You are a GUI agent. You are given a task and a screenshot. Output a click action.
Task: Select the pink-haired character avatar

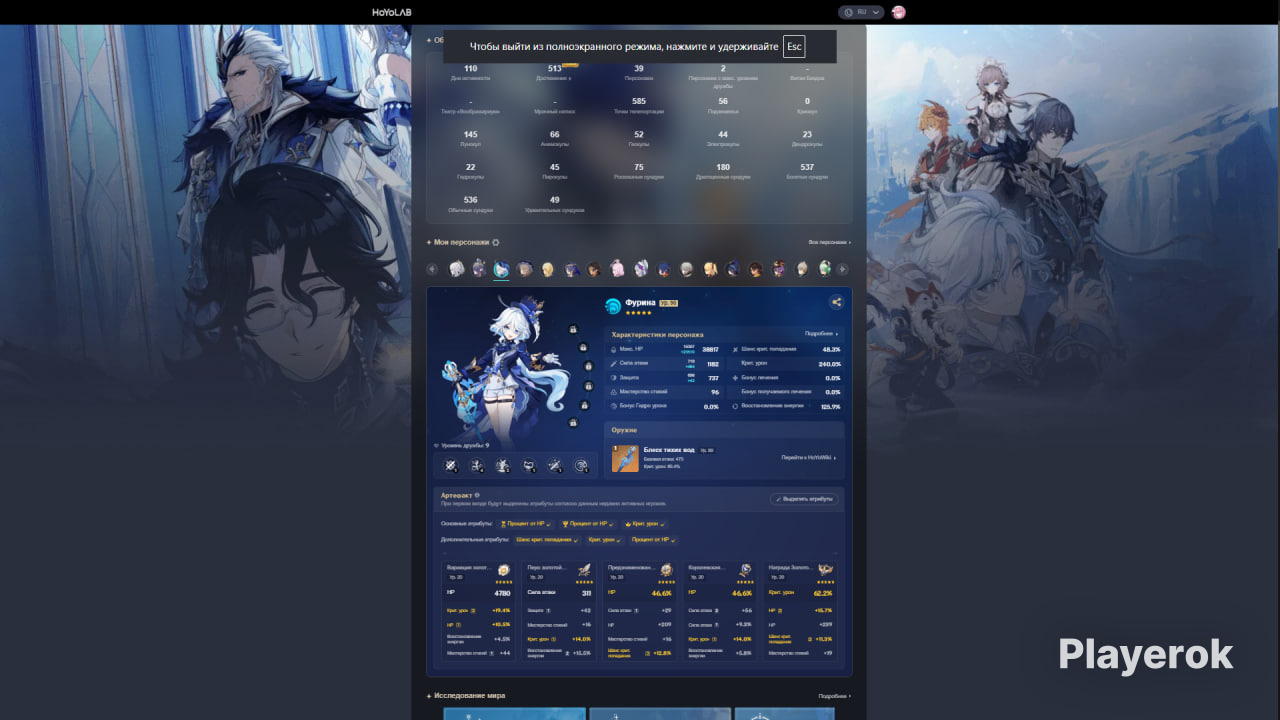click(617, 269)
